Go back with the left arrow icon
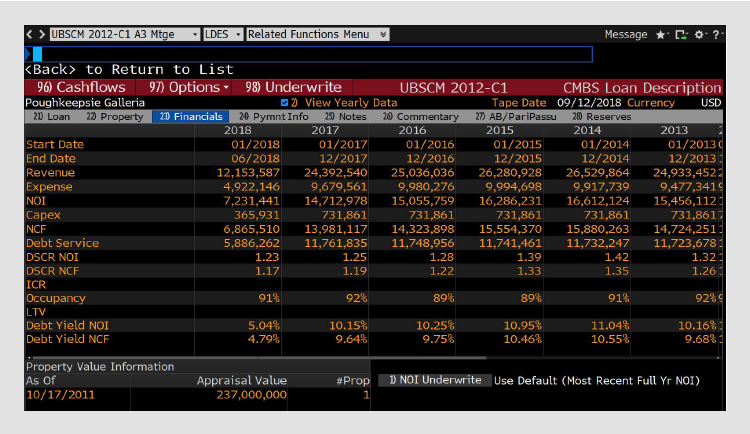Screen dimensions: 750x434 coord(30,34)
